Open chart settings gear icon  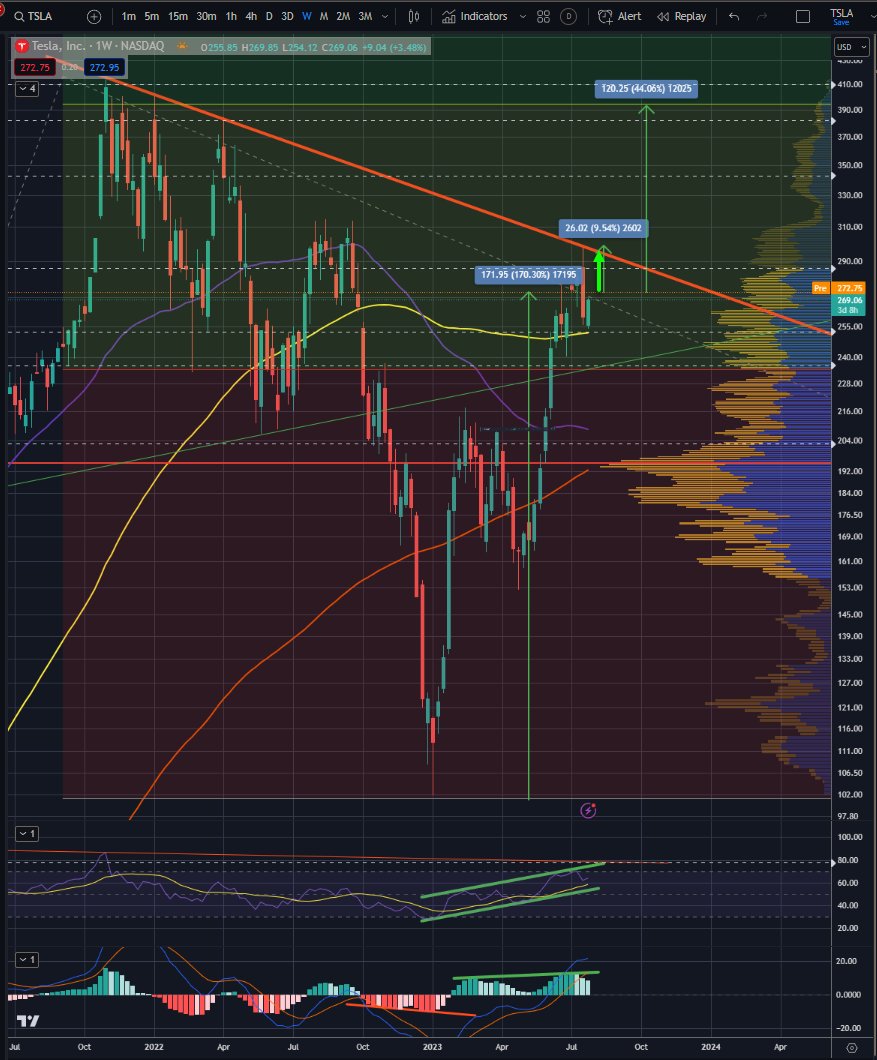click(x=853, y=1047)
